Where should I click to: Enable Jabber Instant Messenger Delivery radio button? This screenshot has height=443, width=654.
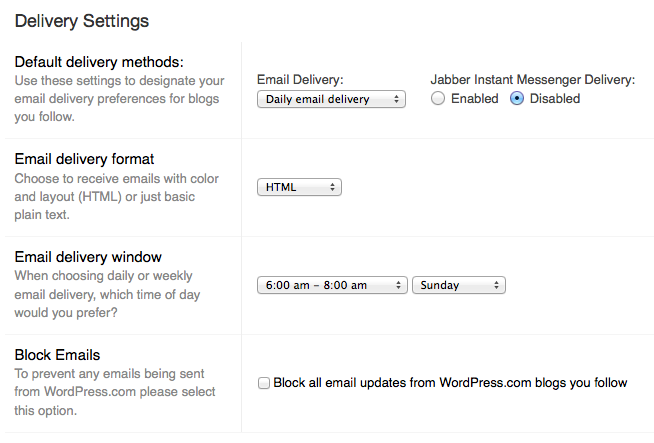(438, 98)
